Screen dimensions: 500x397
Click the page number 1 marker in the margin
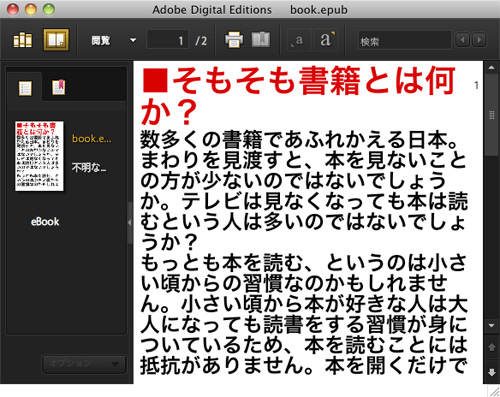coord(476,85)
